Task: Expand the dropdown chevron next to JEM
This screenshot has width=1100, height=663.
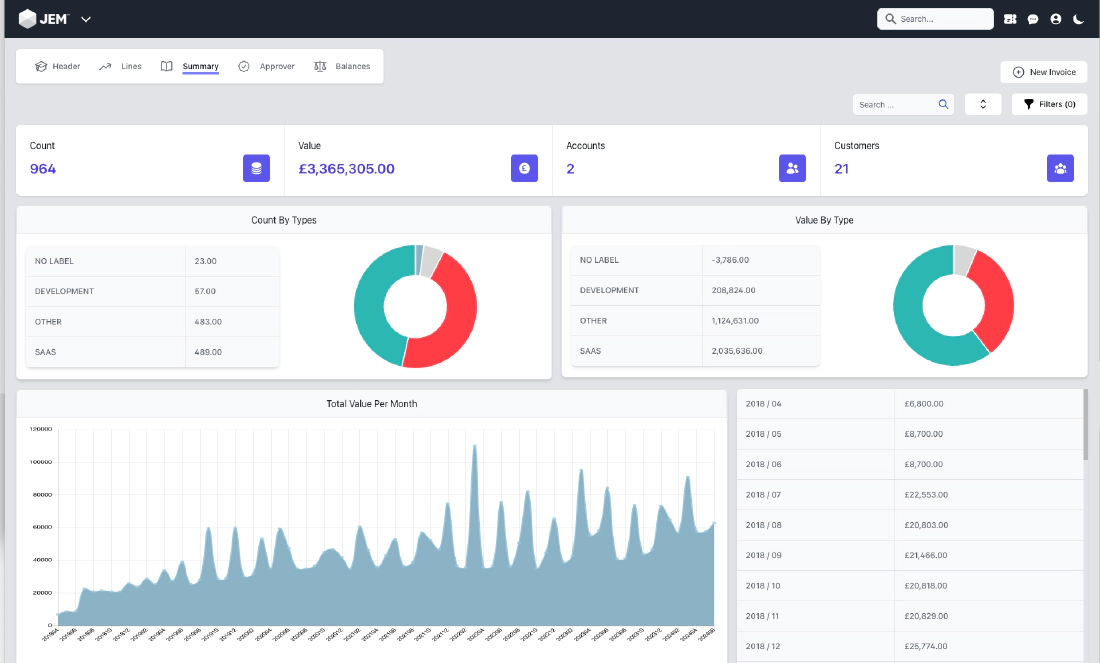Action: [x=86, y=19]
